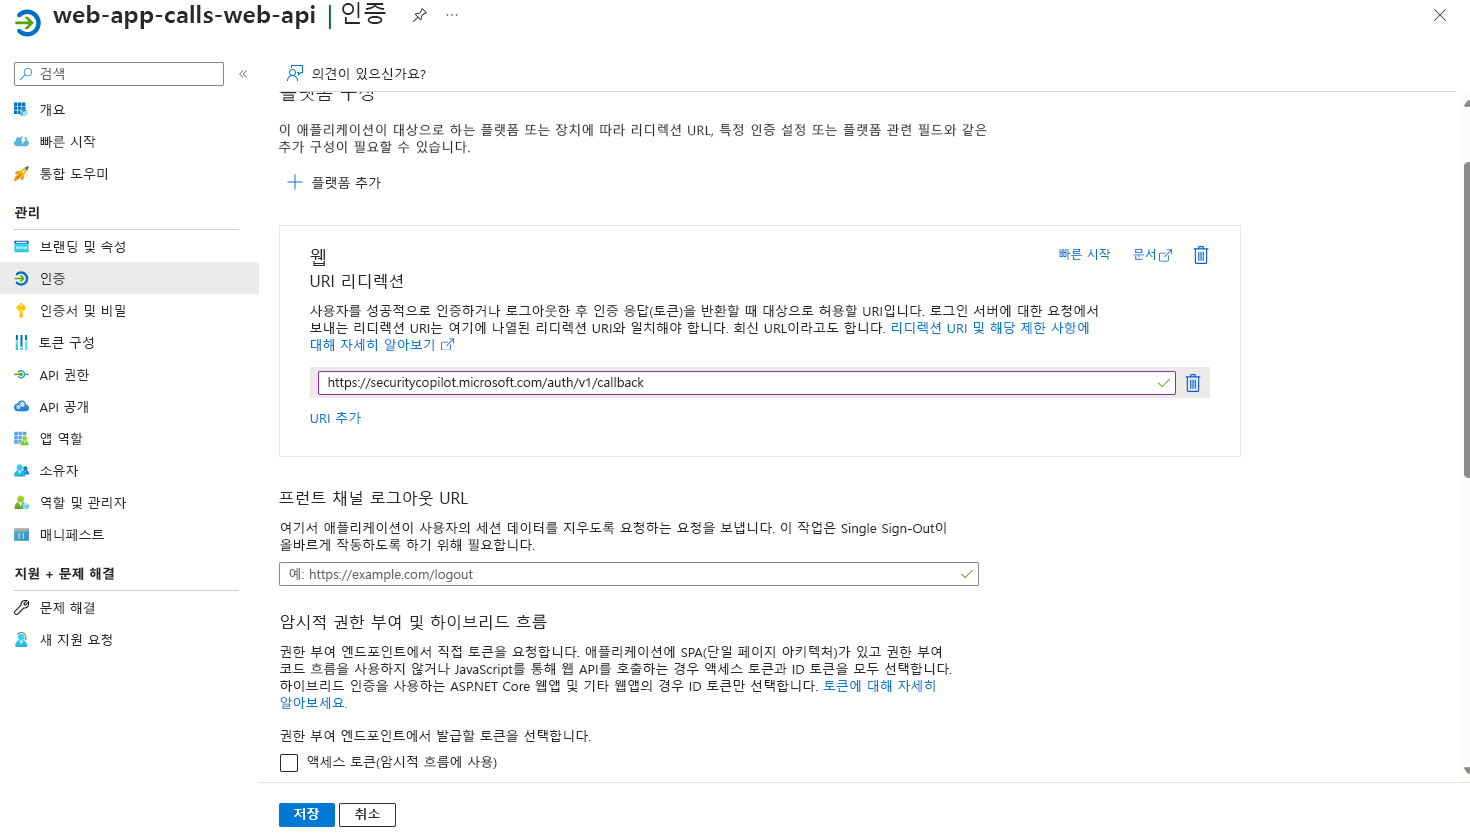
Task: Collapse the sidebar with the « chevron
Action: click(x=241, y=73)
